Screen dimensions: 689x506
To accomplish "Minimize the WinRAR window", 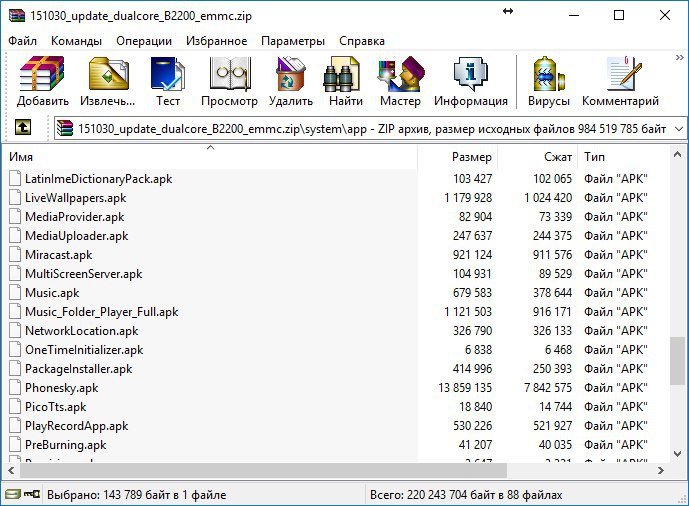I will 574,15.
